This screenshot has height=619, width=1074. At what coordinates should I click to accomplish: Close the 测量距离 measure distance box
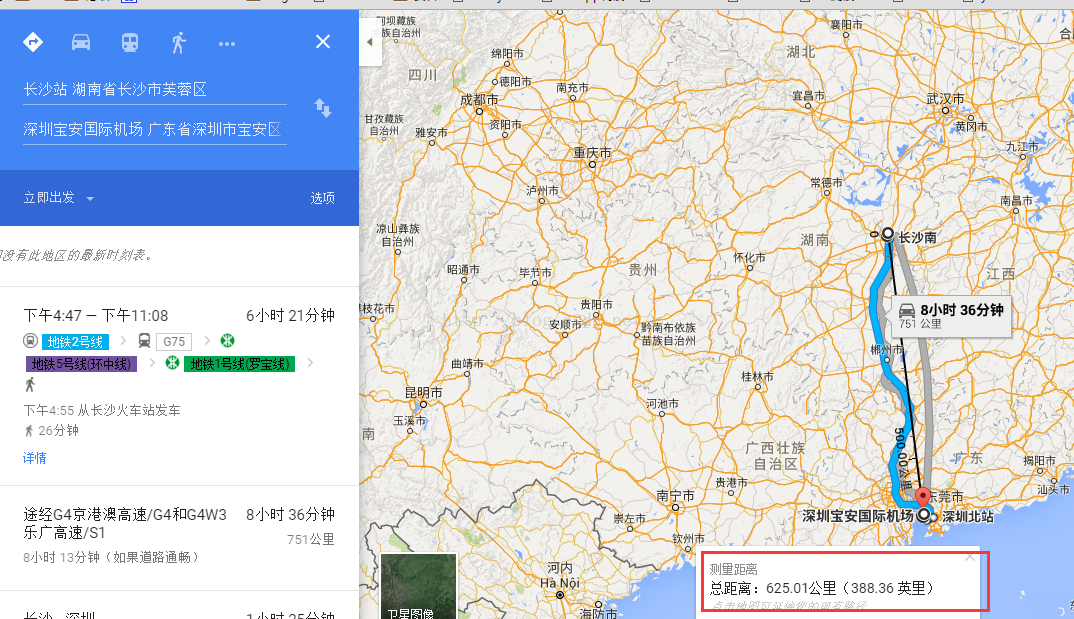[x=969, y=557]
